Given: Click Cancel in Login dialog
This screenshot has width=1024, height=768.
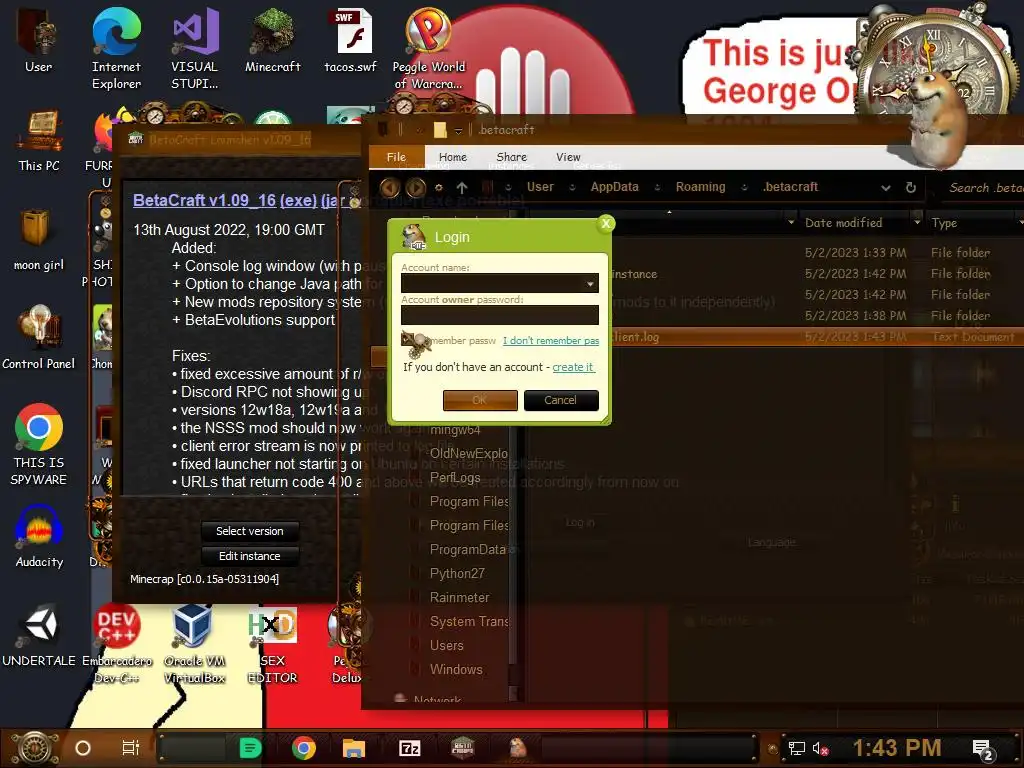Looking at the screenshot, I should pos(560,400).
